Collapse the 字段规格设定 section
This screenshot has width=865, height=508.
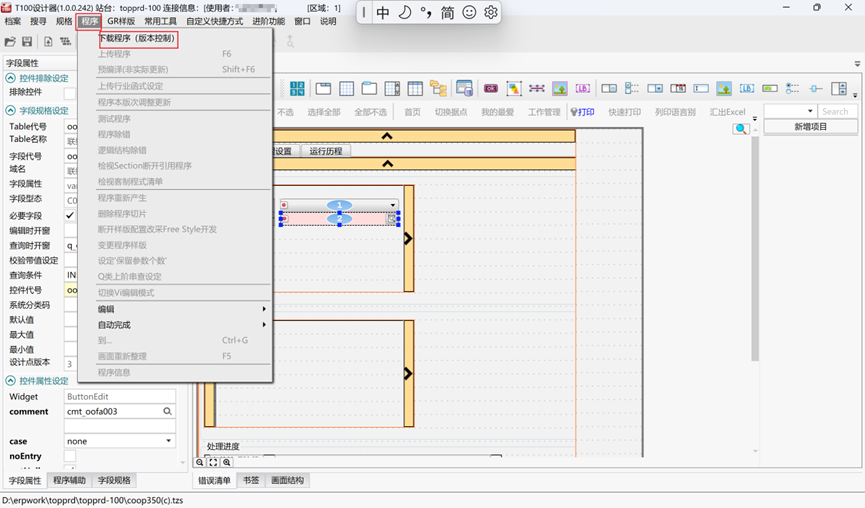pos(10,111)
